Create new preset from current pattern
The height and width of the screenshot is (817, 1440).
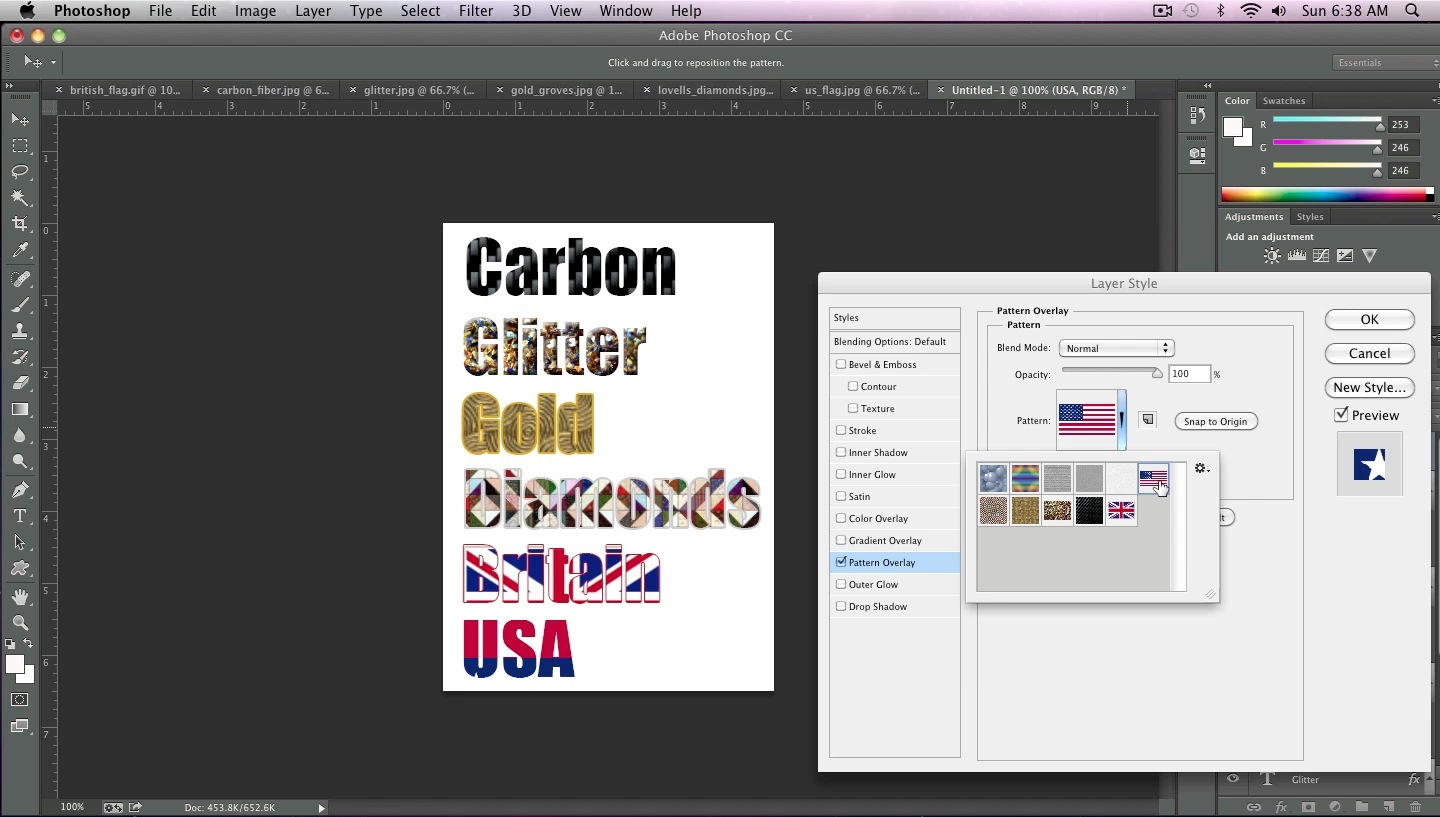coord(1148,420)
